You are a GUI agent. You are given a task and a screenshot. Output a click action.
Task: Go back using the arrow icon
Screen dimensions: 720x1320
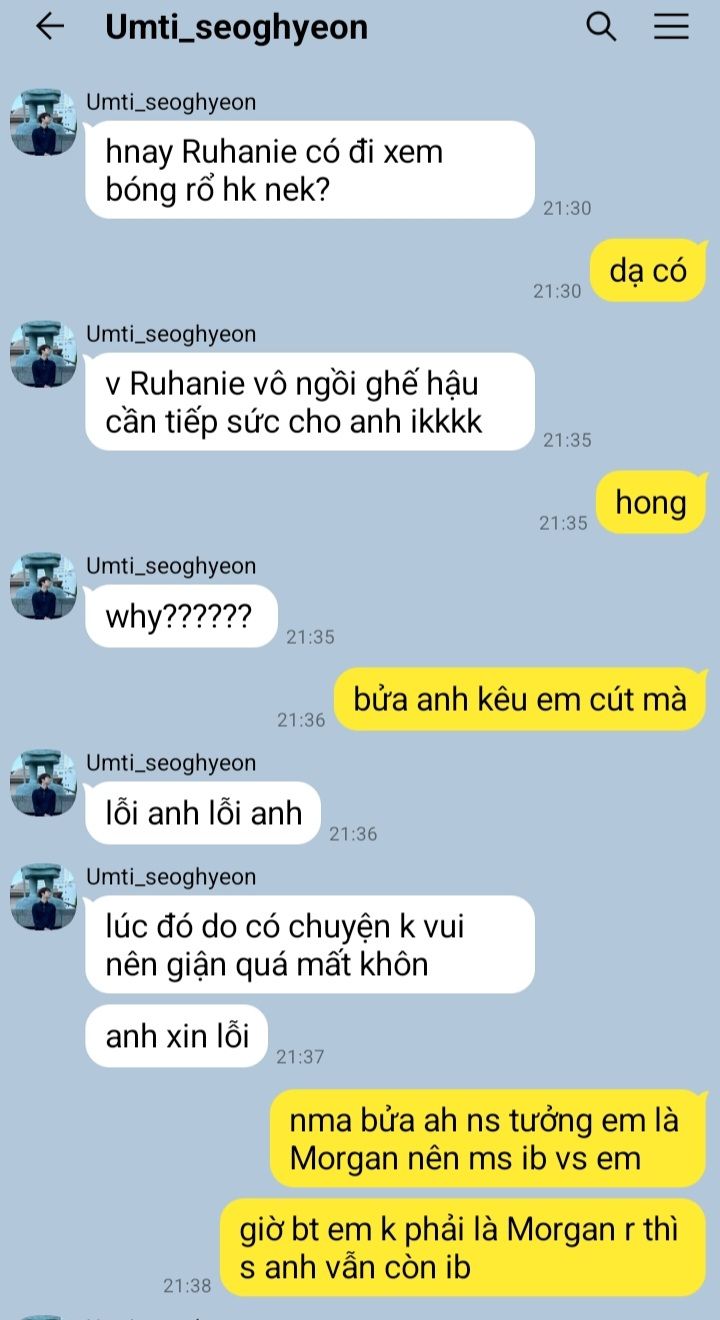[49, 27]
